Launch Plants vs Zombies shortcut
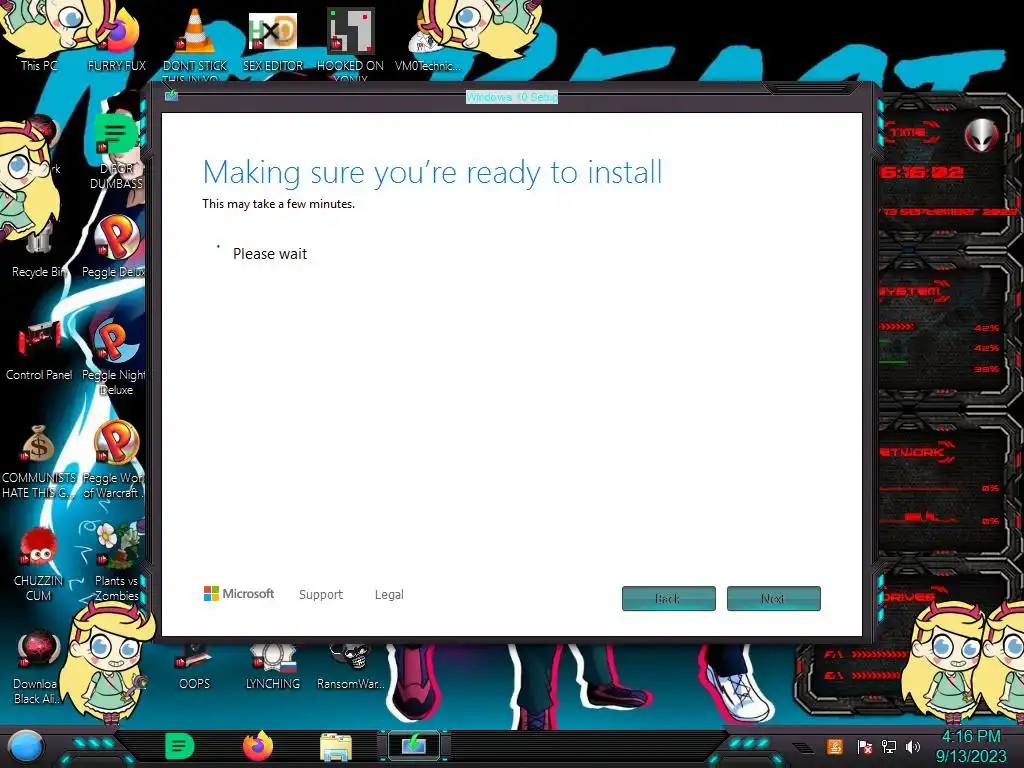This screenshot has width=1024, height=768. click(118, 562)
